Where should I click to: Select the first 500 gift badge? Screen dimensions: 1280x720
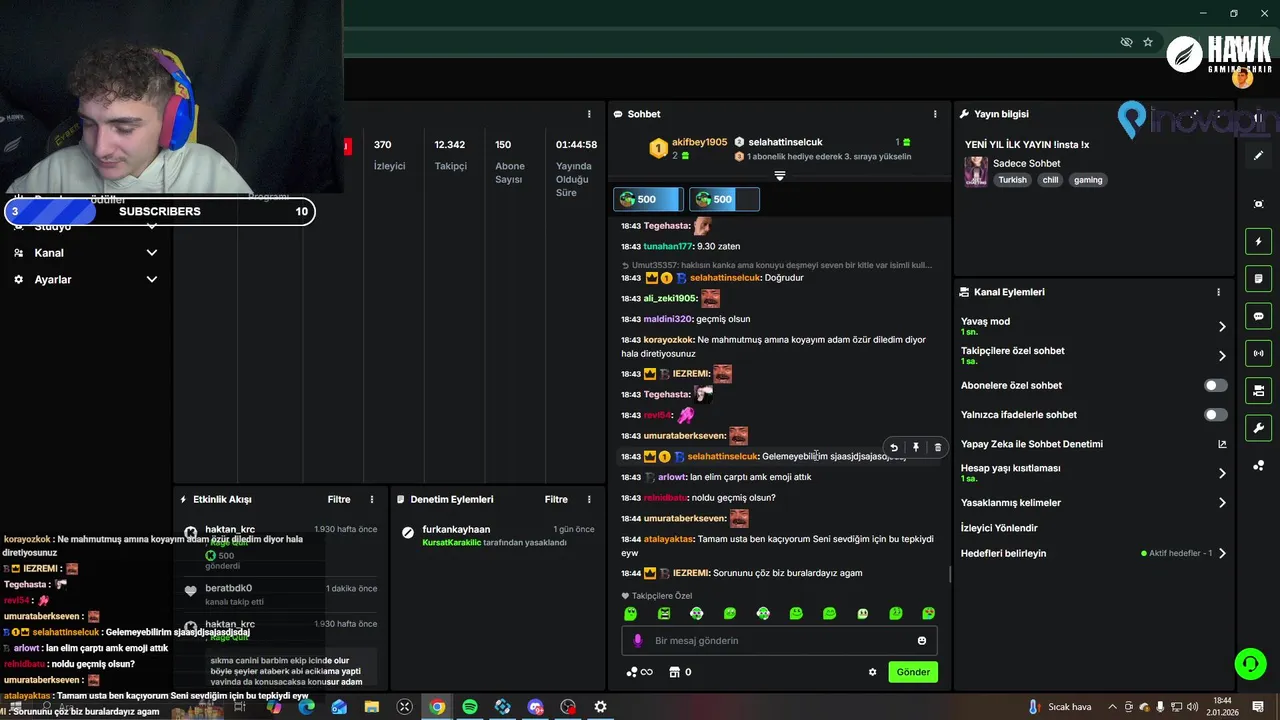tap(647, 199)
